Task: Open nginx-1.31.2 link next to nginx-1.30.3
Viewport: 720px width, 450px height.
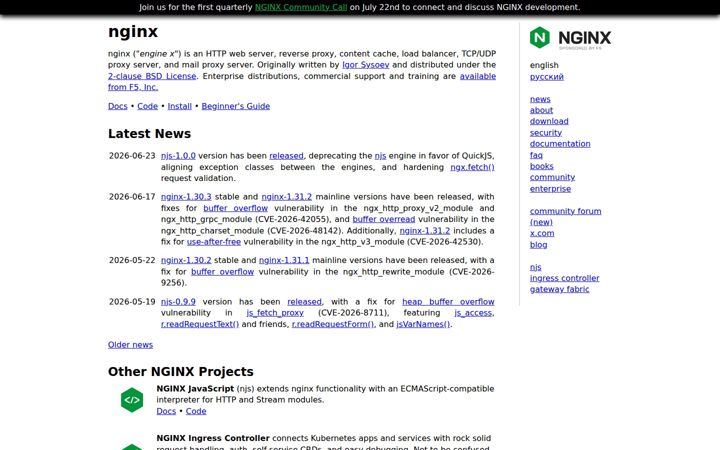Action: tap(287, 197)
